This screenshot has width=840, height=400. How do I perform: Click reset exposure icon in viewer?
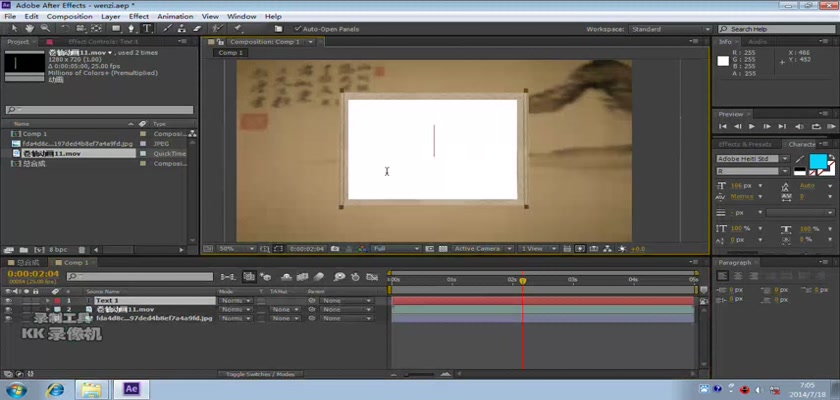point(622,249)
